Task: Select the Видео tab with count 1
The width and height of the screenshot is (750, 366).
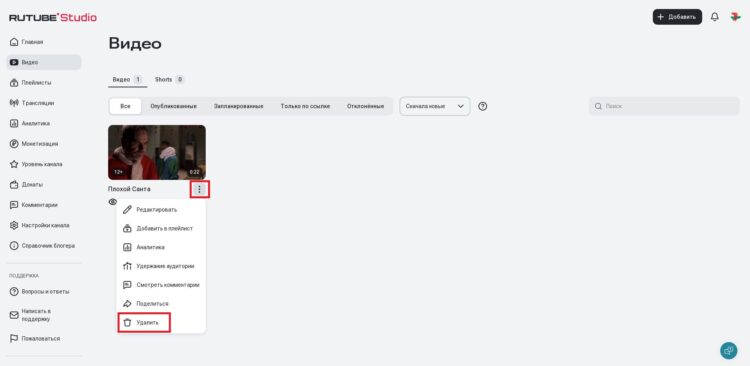Action: click(127, 80)
